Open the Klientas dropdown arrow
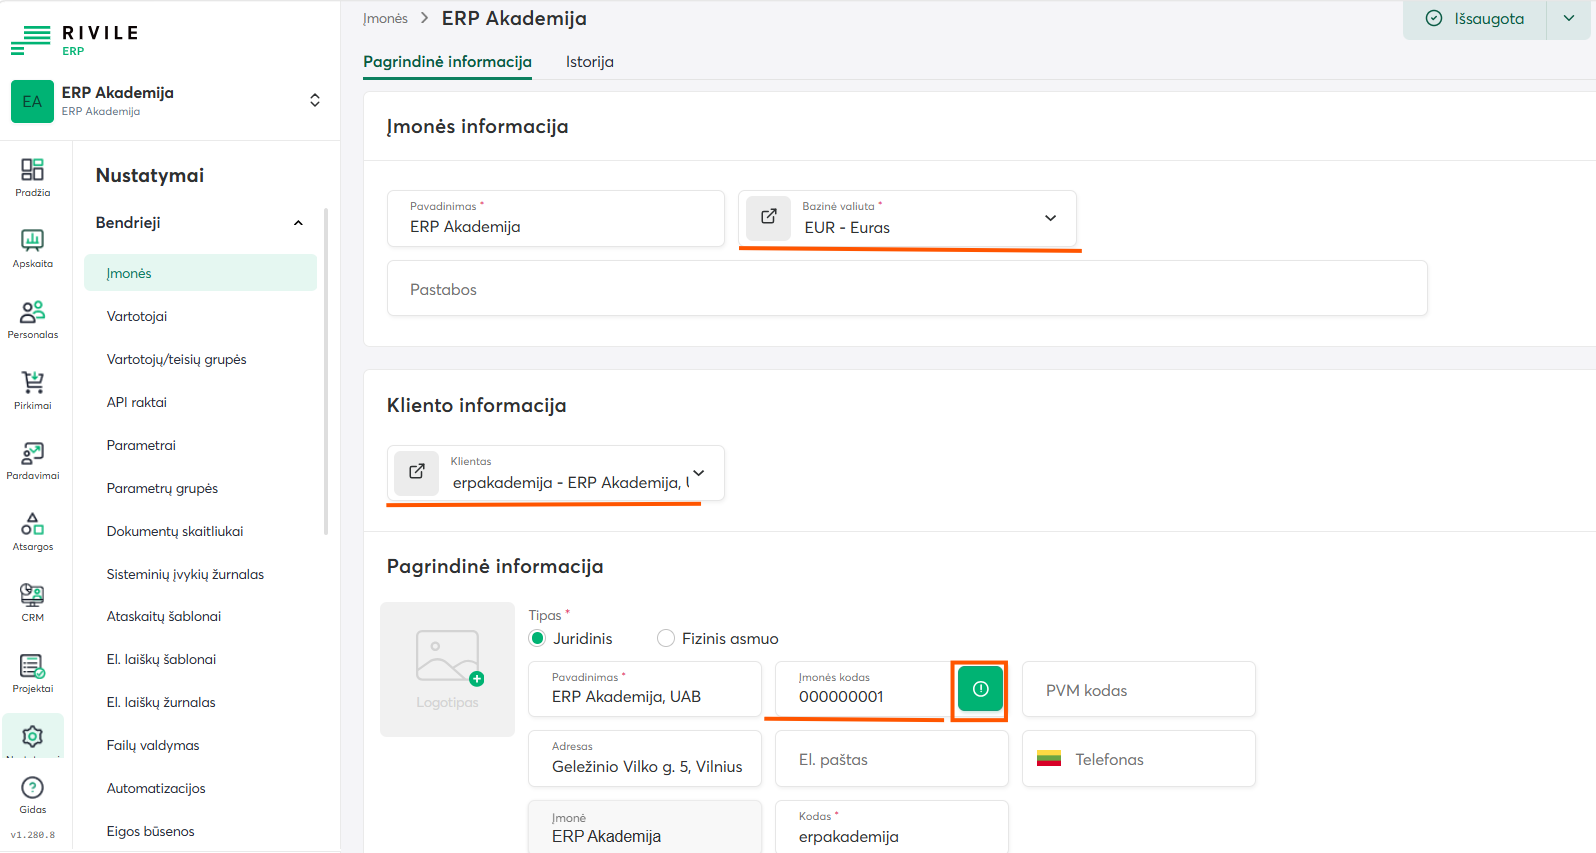Viewport: 1596px width, 853px height. (x=699, y=473)
